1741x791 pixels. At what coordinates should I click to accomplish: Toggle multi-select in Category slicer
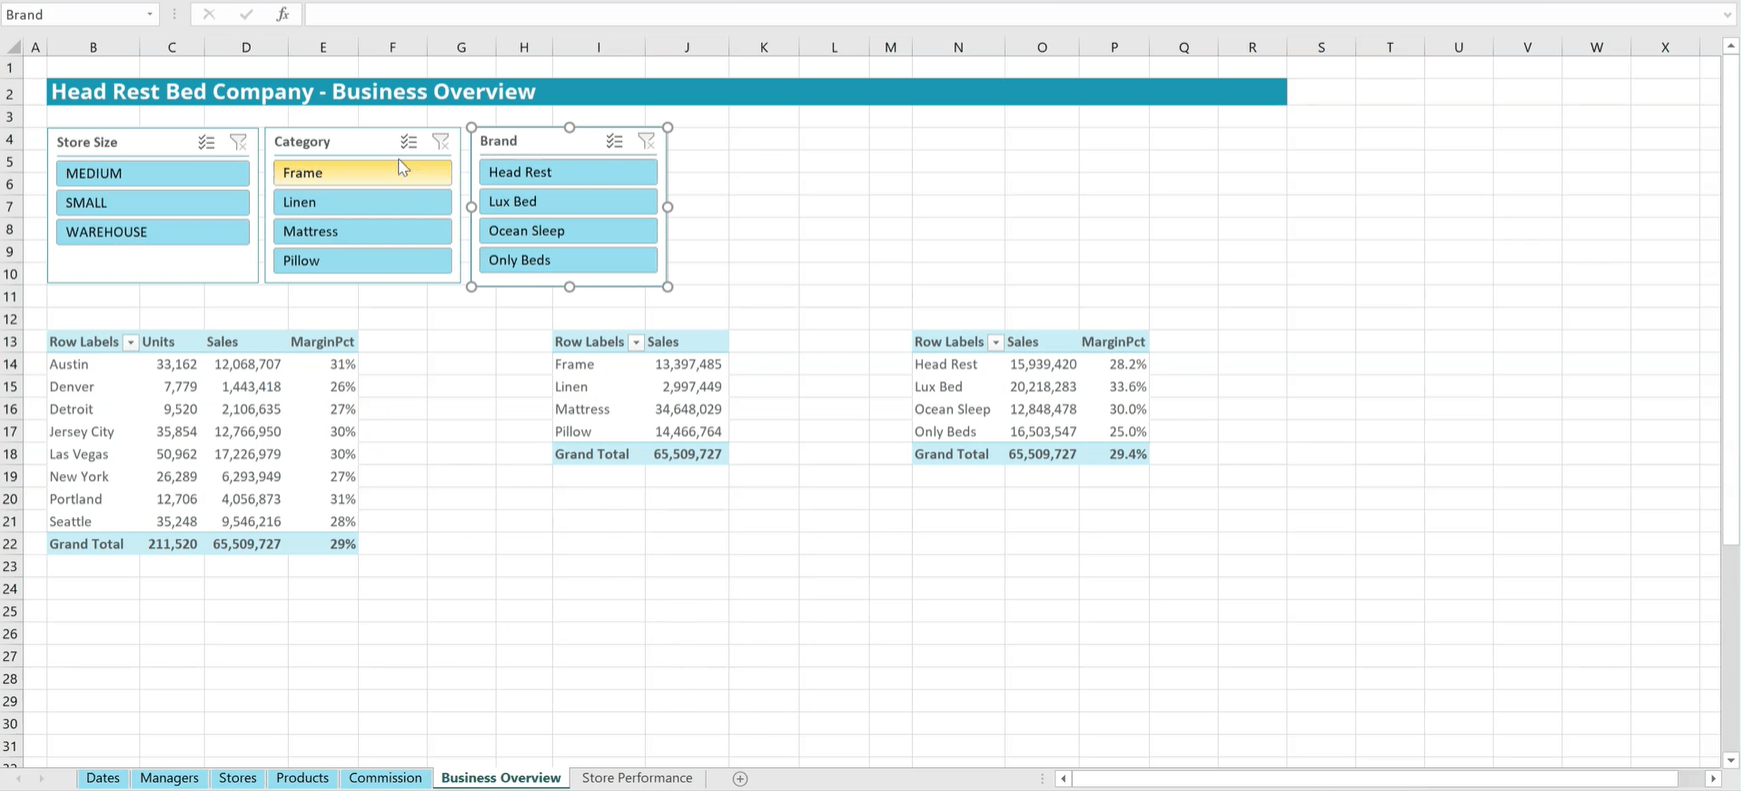(x=408, y=142)
